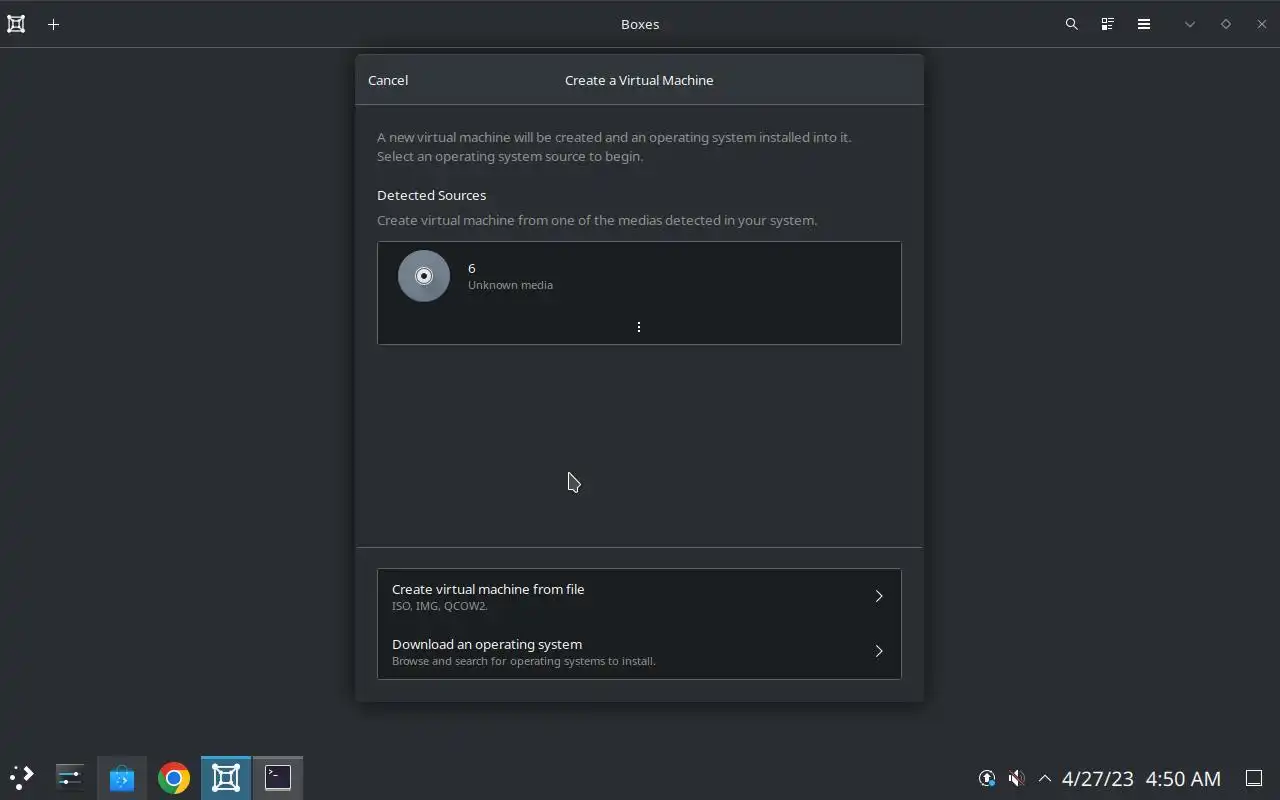Open the search icon in header
The image size is (1280, 800).
click(1072, 24)
